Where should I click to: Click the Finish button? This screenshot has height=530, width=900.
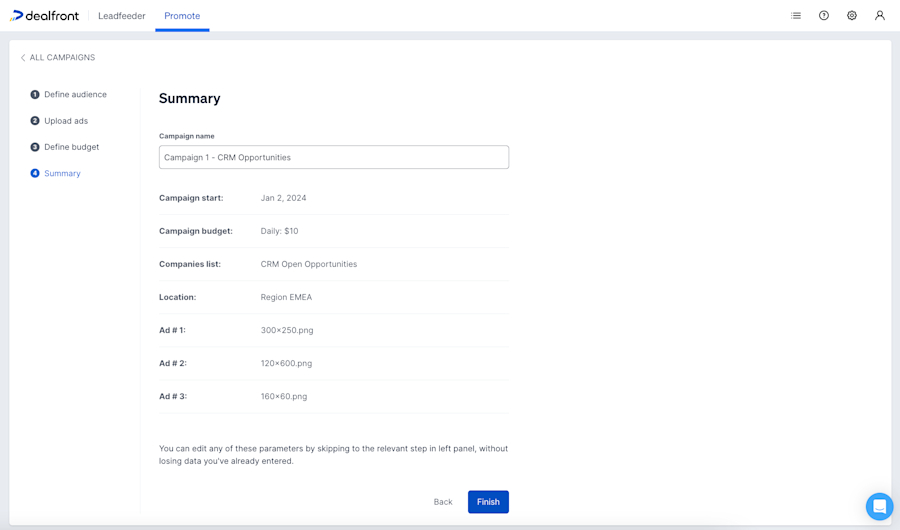[x=488, y=502]
